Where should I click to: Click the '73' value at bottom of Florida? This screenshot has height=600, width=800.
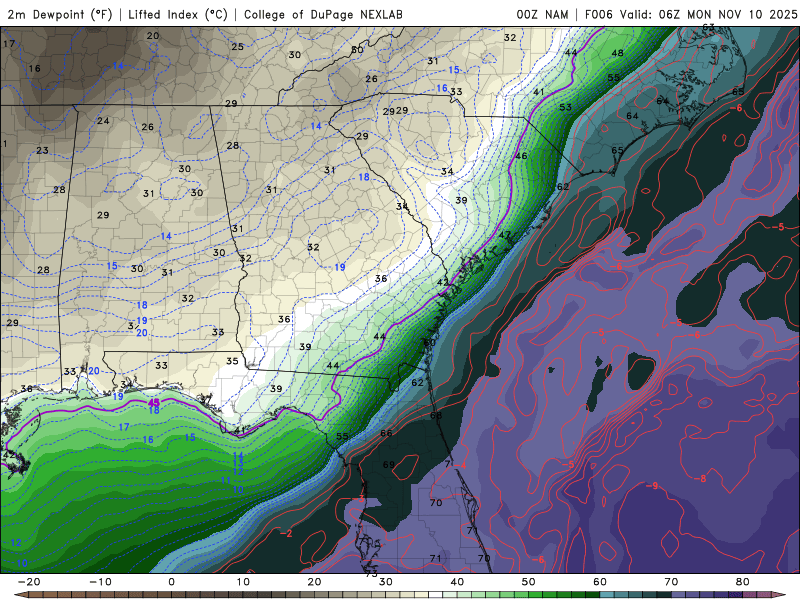(371, 574)
